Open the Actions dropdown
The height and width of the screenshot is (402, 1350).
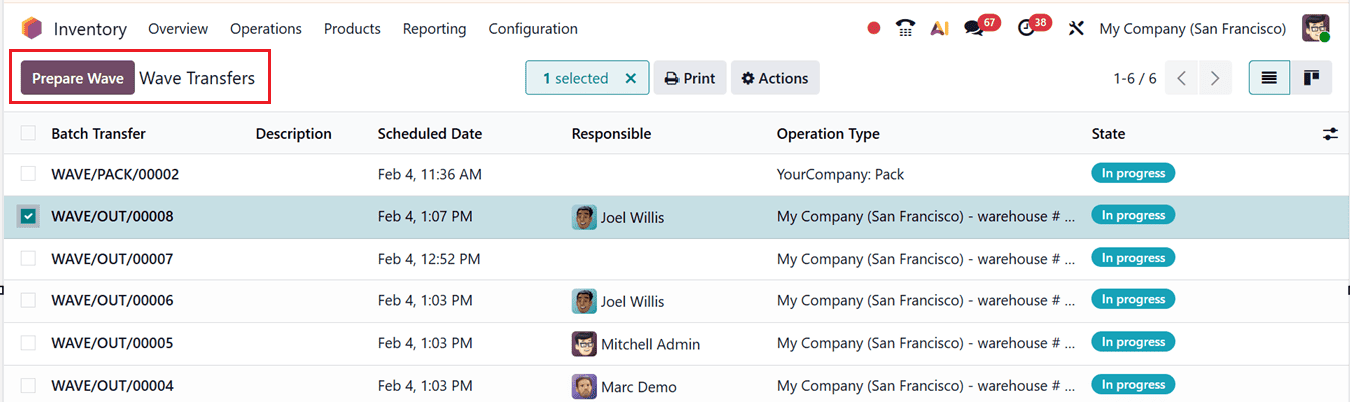(x=775, y=78)
